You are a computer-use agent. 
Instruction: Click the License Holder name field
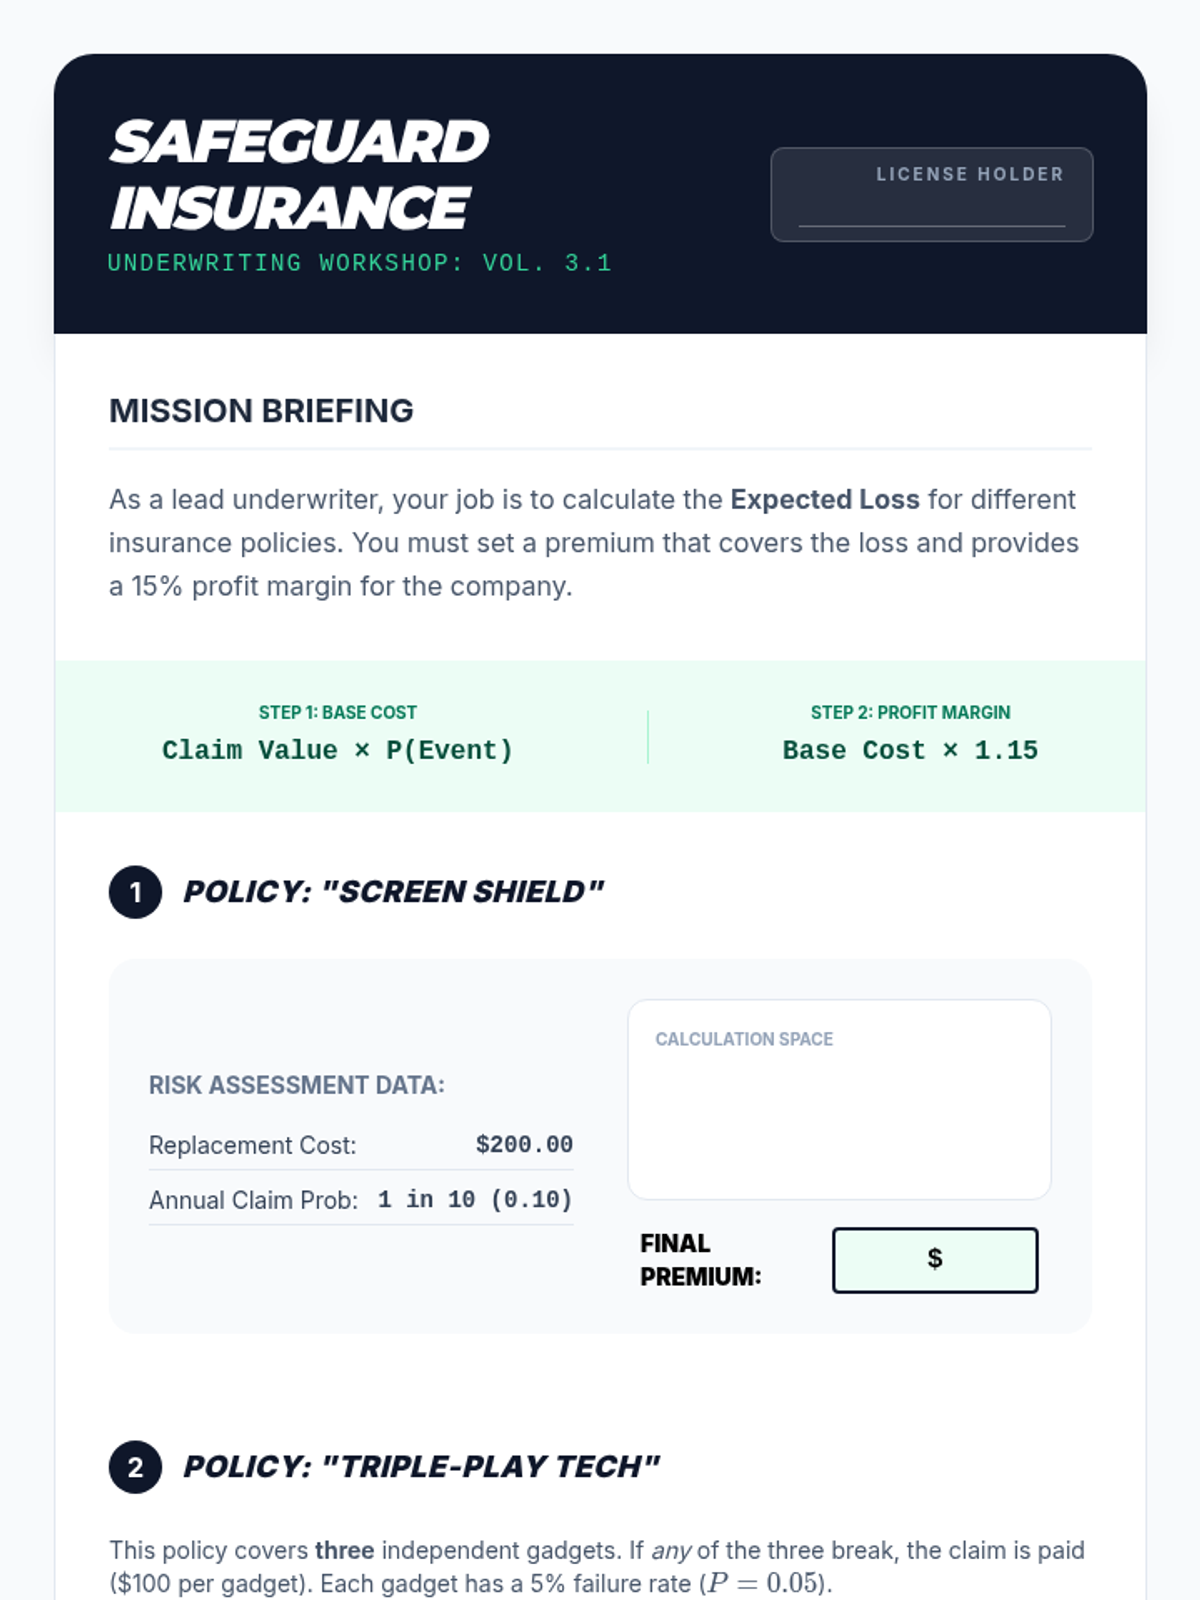click(x=931, y=208)
